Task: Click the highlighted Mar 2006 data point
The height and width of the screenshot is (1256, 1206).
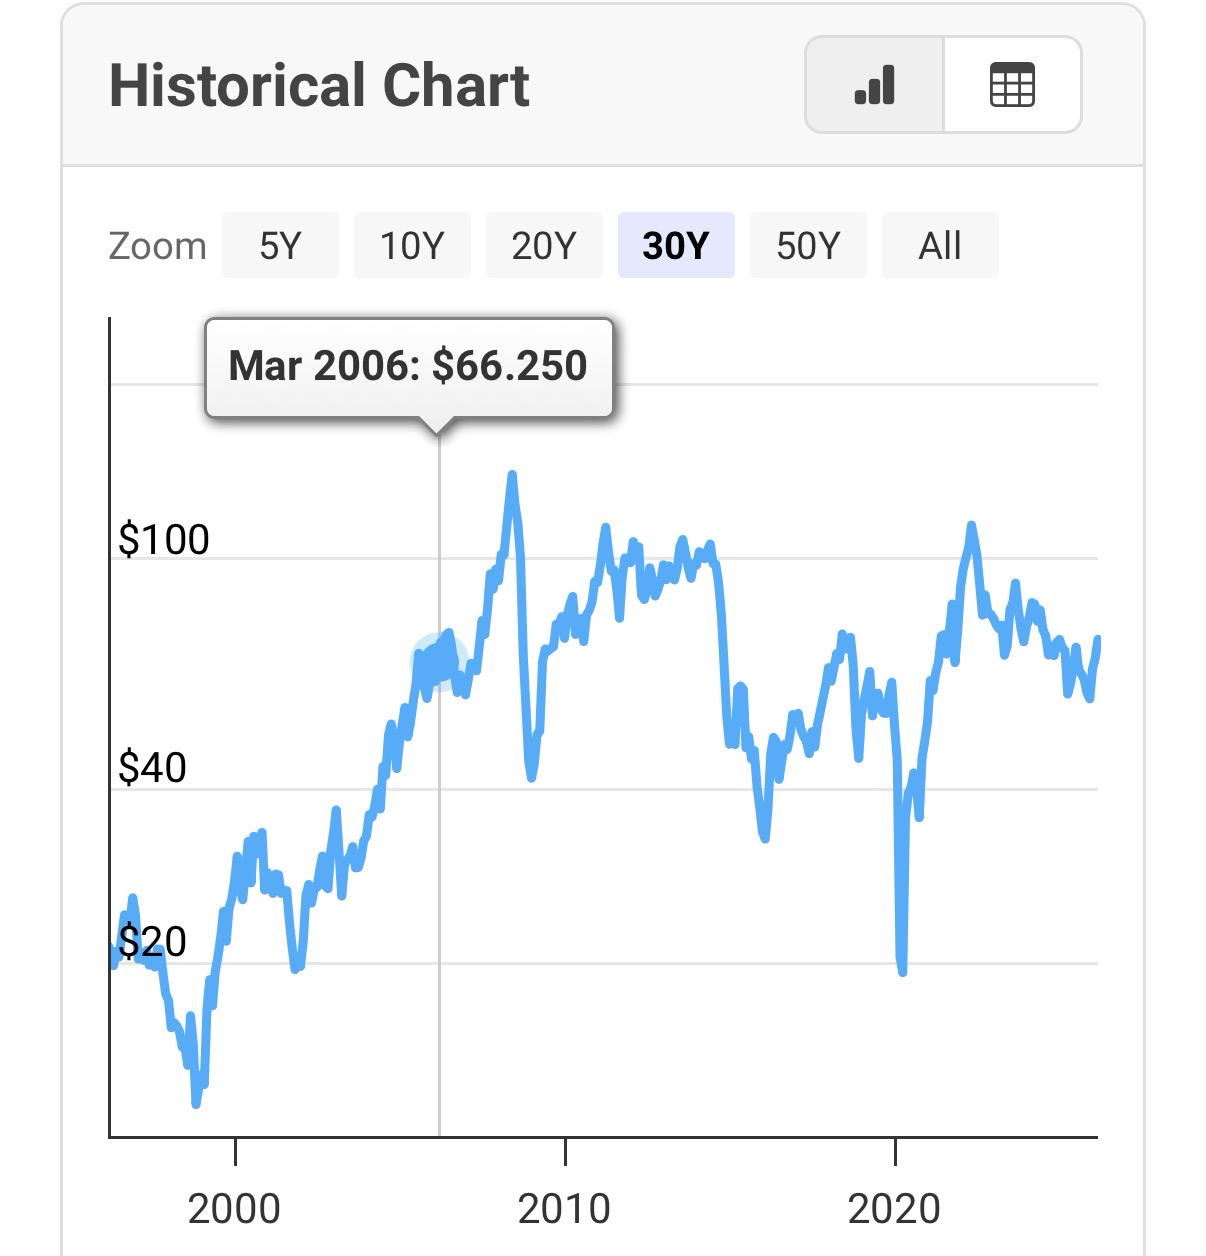Action: pos(439,660)
